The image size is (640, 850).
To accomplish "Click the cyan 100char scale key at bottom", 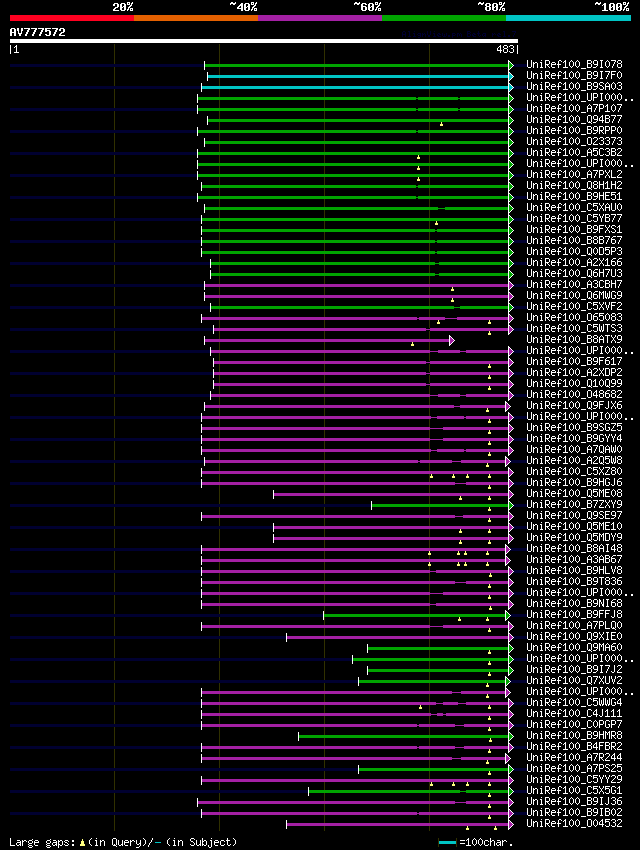I will [x=447, y=842].
